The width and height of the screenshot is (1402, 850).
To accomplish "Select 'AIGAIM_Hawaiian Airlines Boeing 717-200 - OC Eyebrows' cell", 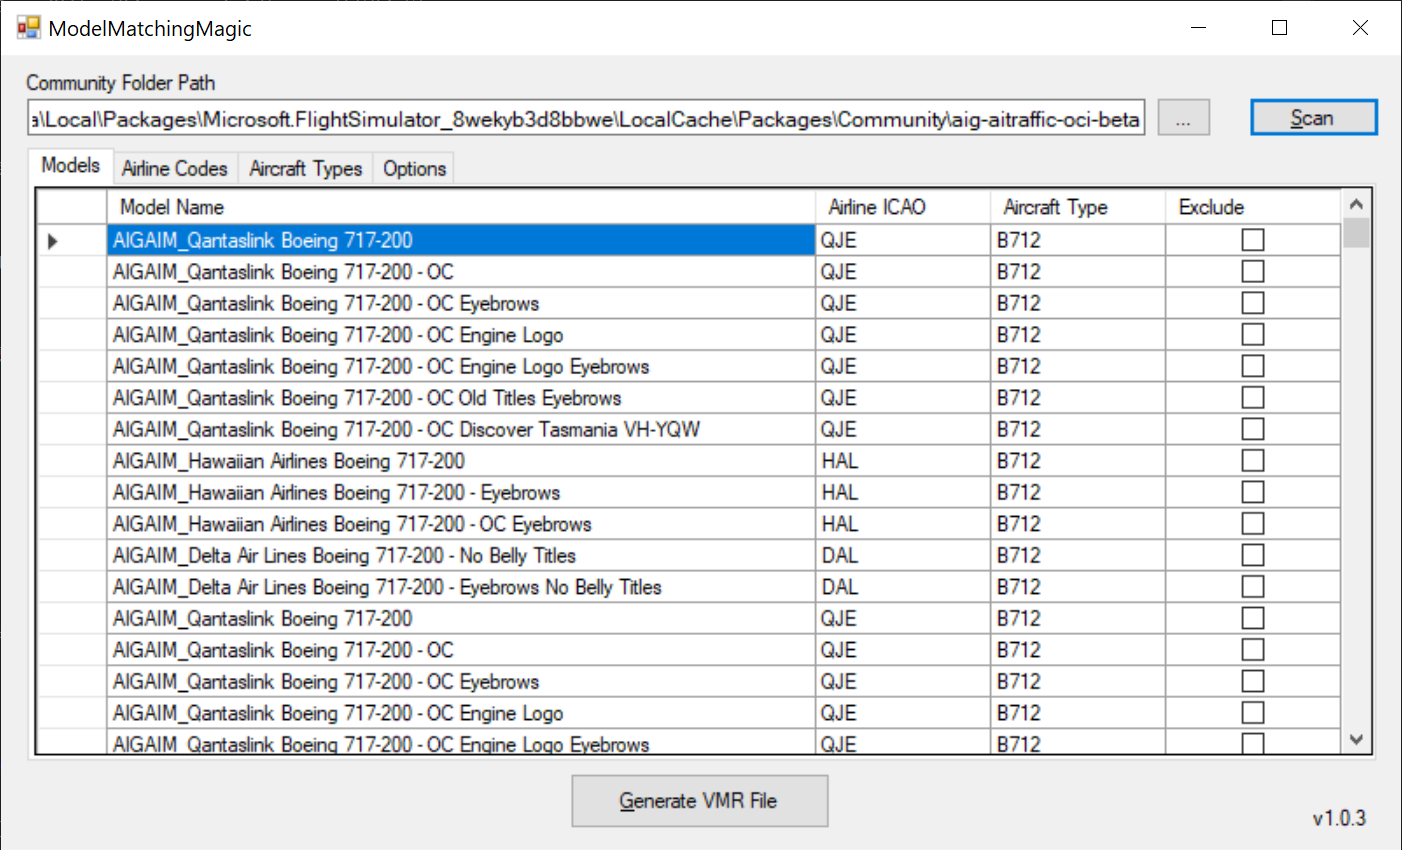I will [461, 524].
